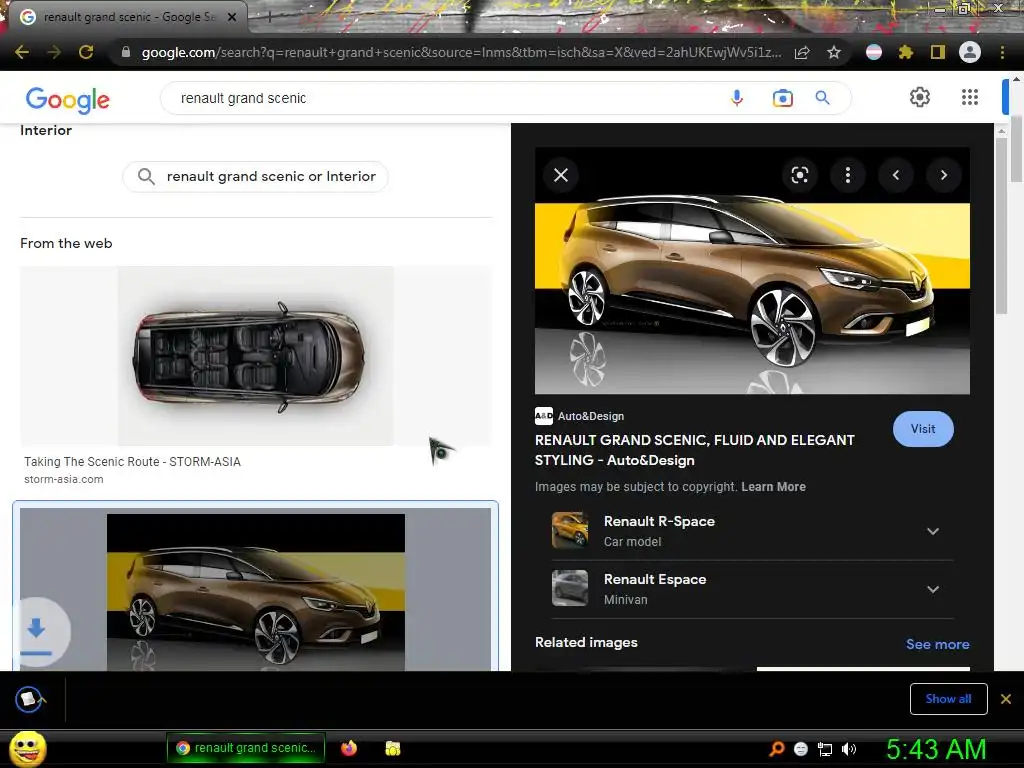Close the renault grand scenic tab
Screen dimensions: 1024x768
coord(232,17)
